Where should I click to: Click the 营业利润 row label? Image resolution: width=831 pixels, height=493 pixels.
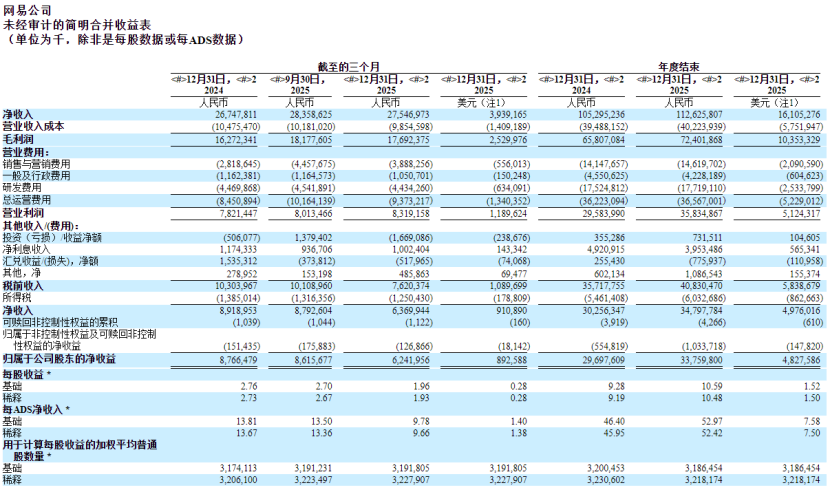(x=22, y=210)
